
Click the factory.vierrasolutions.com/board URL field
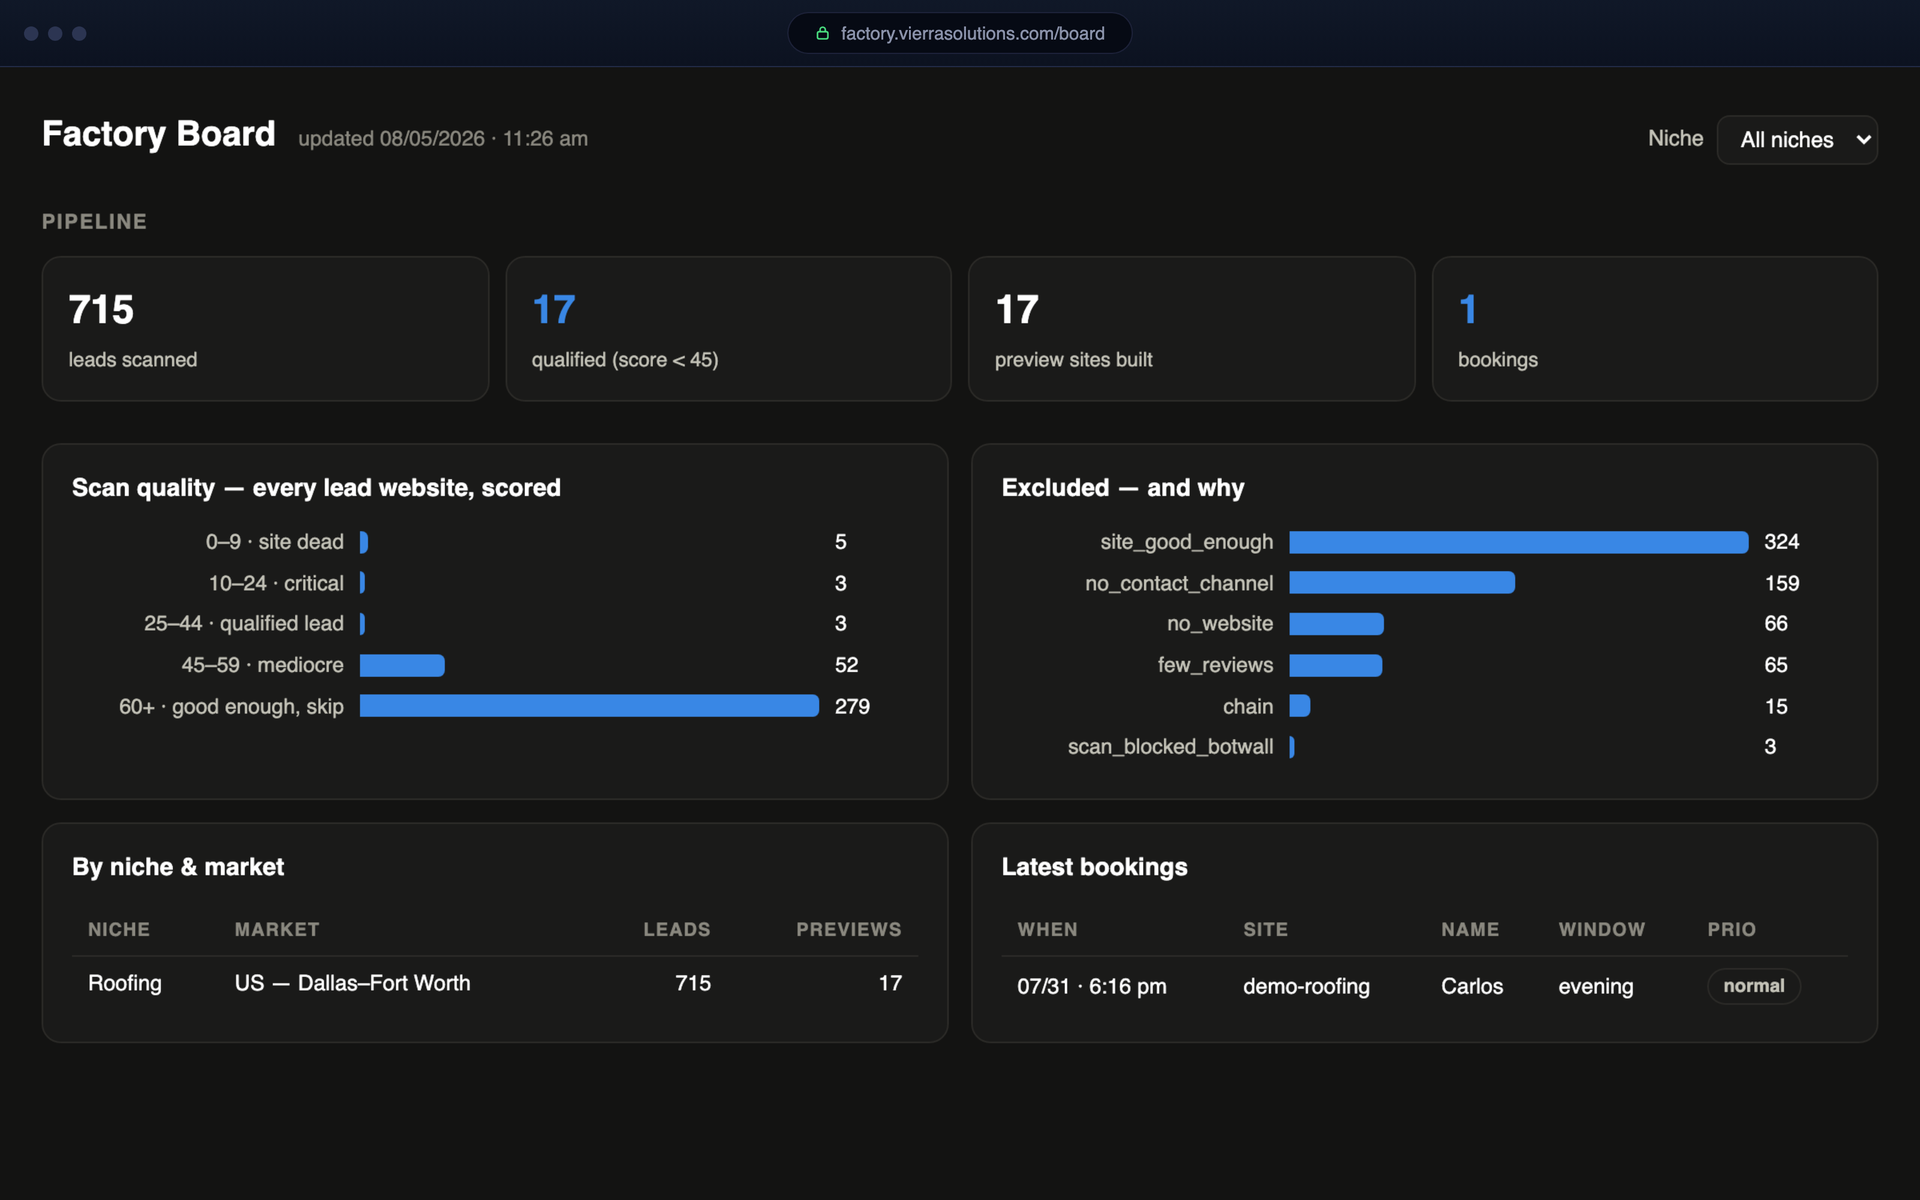960,34
